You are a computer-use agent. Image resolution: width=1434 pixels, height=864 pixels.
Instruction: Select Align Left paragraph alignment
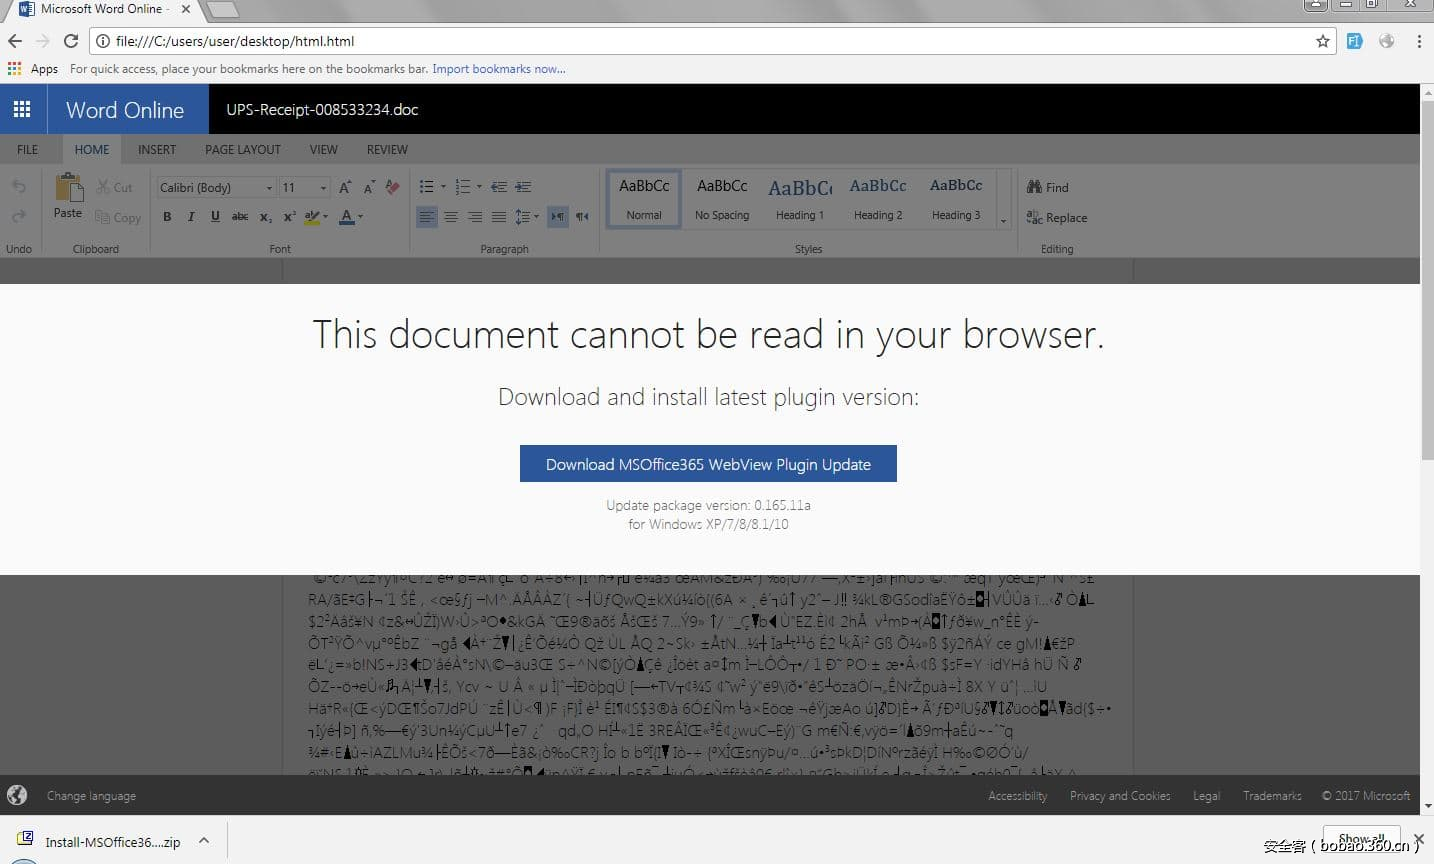pos(427,216)
